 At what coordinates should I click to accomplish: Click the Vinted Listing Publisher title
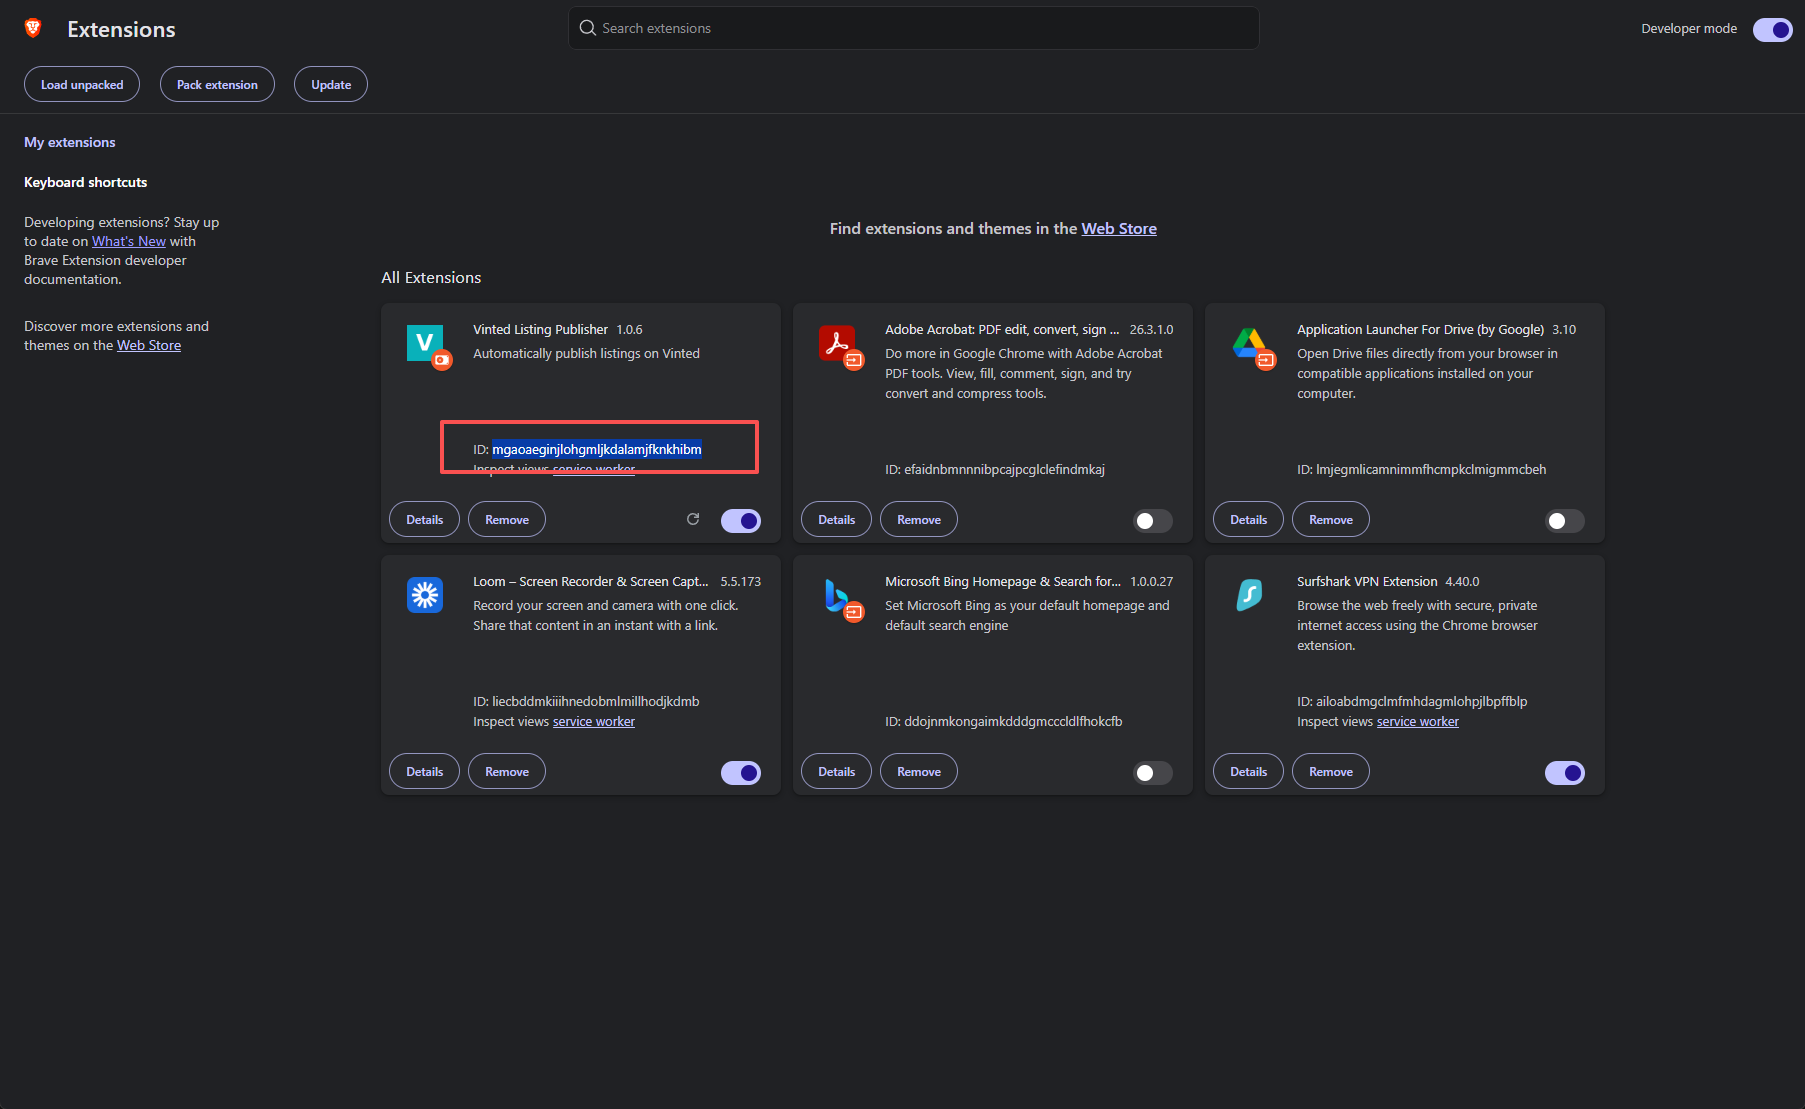[x=540, y=329]
